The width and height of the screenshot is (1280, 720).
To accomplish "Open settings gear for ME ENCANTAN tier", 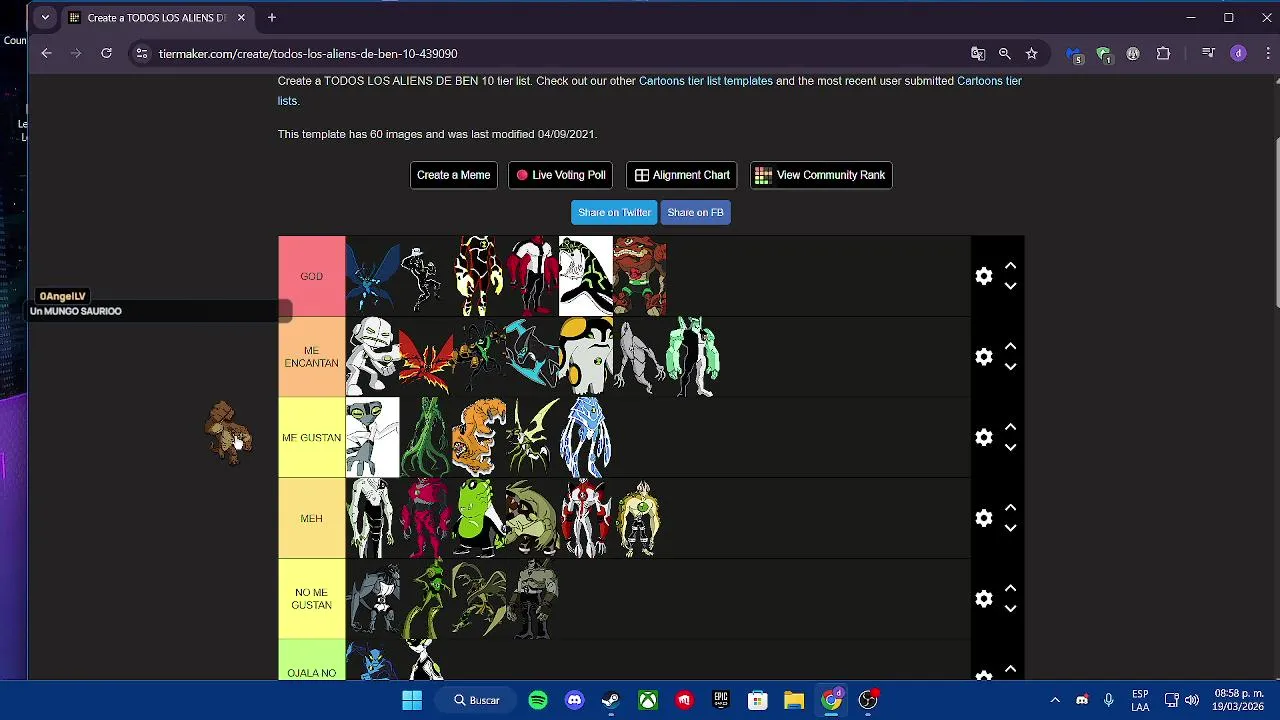I will pyautogui.click(x=984, y=357).
